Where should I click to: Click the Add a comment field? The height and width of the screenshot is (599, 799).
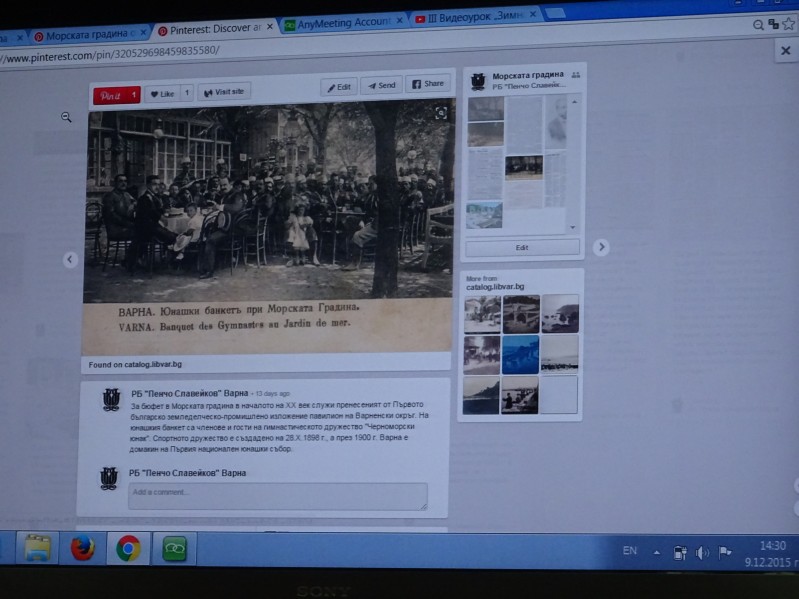click(x=277, y=495)
